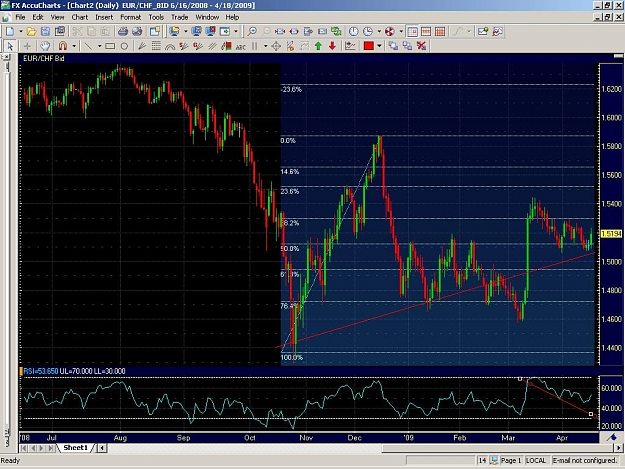Click the E-mail not configured status
The width and height of the screenshot is (625, 469).
coord(584,460)
